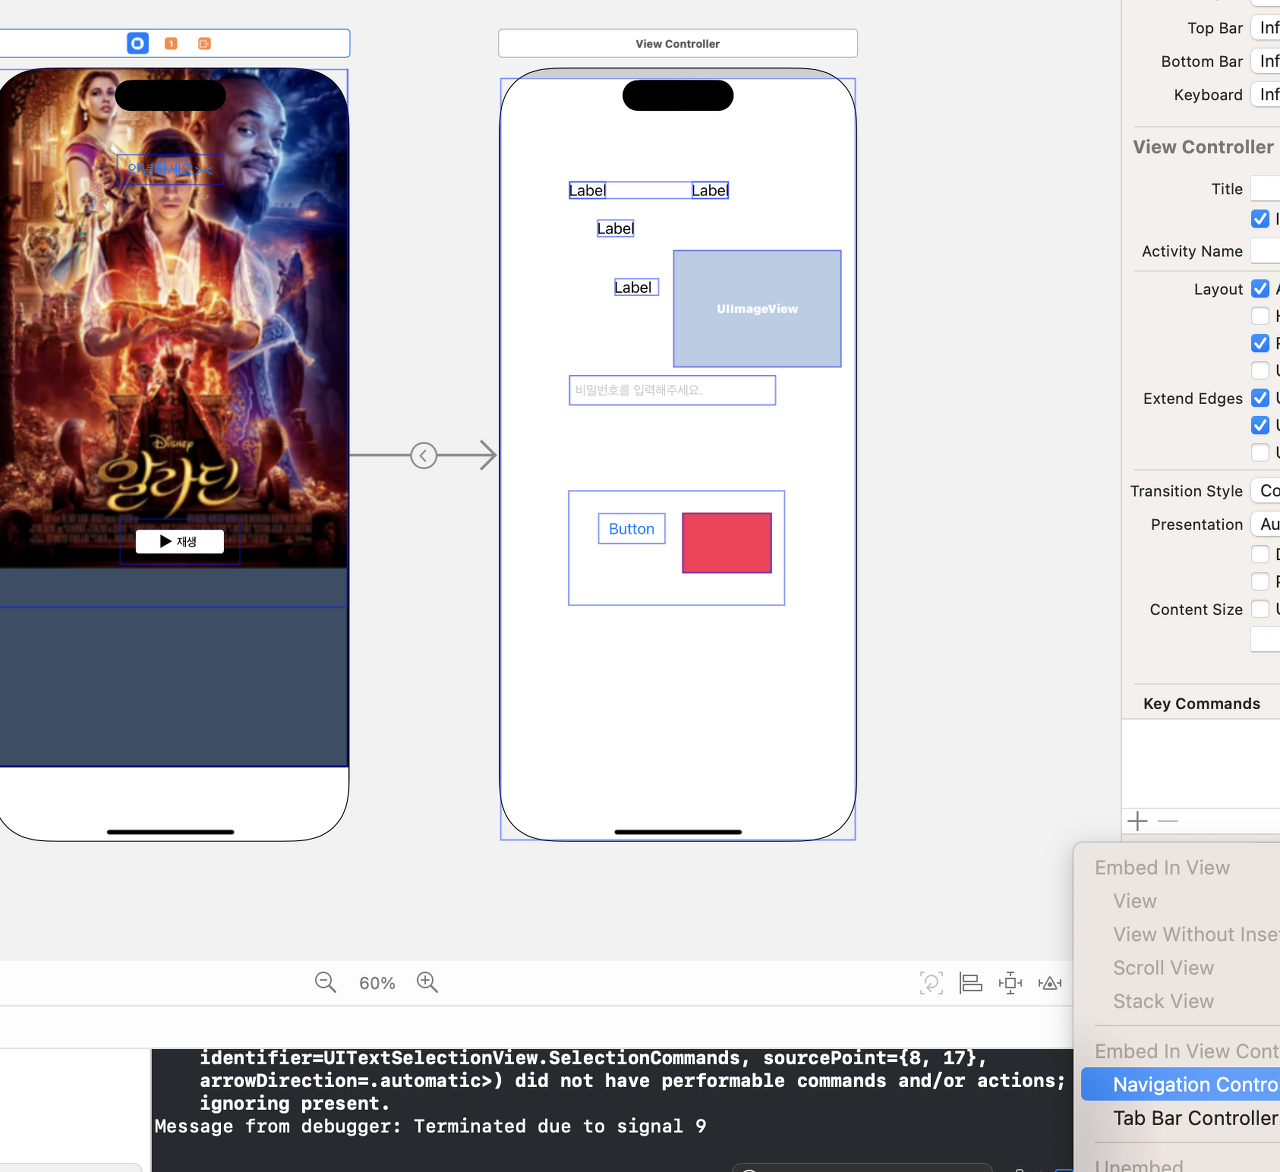Select the segue circle between scenes
1280x1172 pixels.
point(424,456)
